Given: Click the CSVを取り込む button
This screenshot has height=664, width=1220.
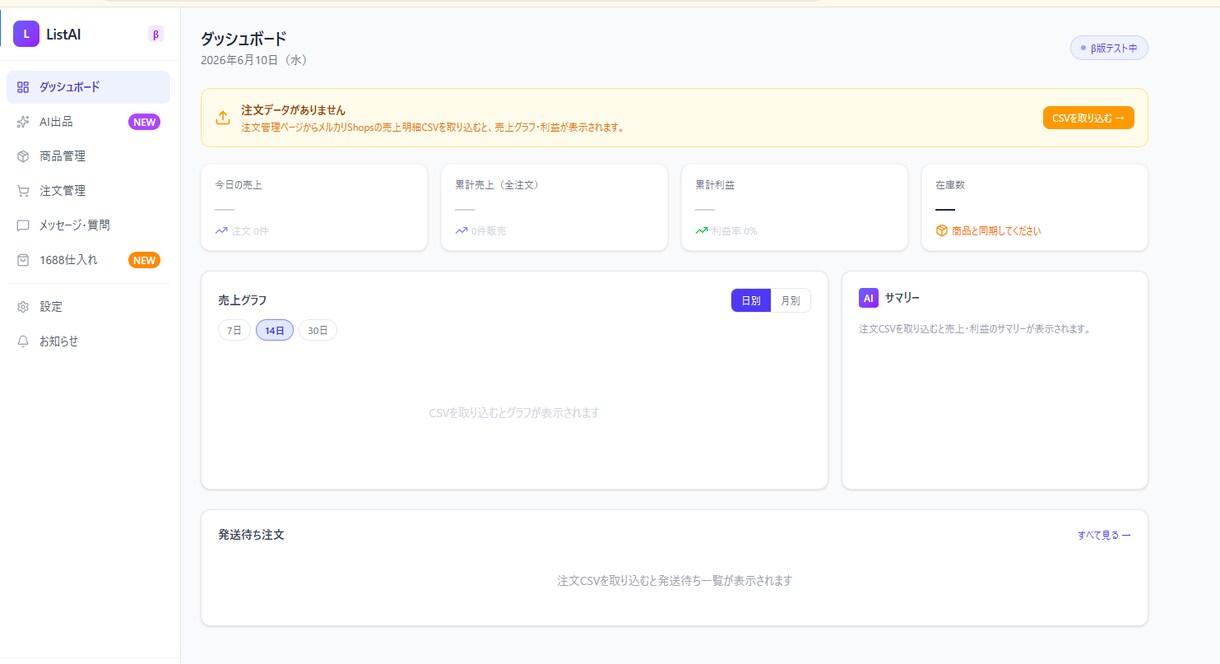Looking at the screenshot, I should pos(1088,118).
